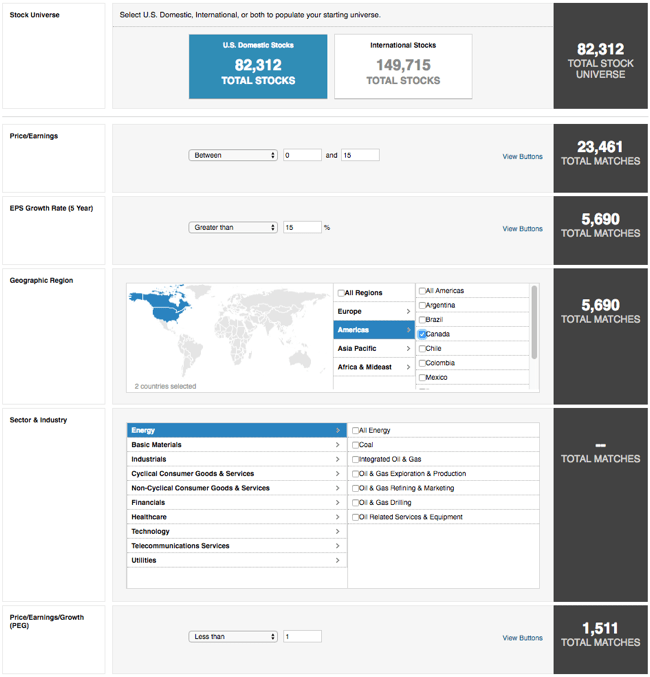The image size is (650, 677).
Task: Check Oil Related Services & Equipment
Action: [x=355, y=517]
